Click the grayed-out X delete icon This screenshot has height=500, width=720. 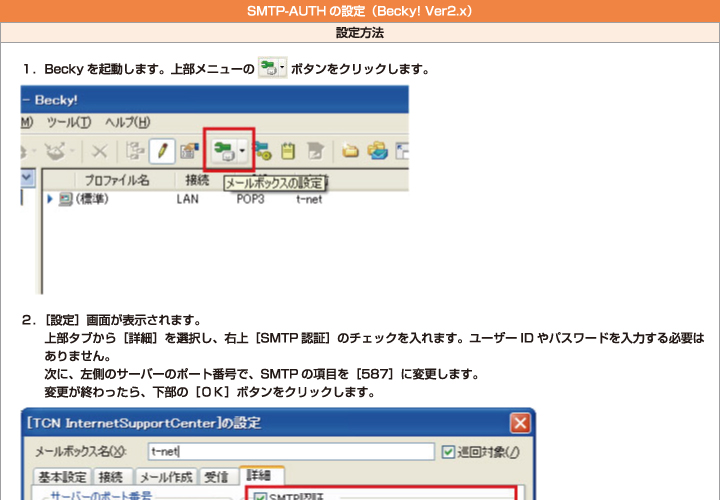pos(99,151)
